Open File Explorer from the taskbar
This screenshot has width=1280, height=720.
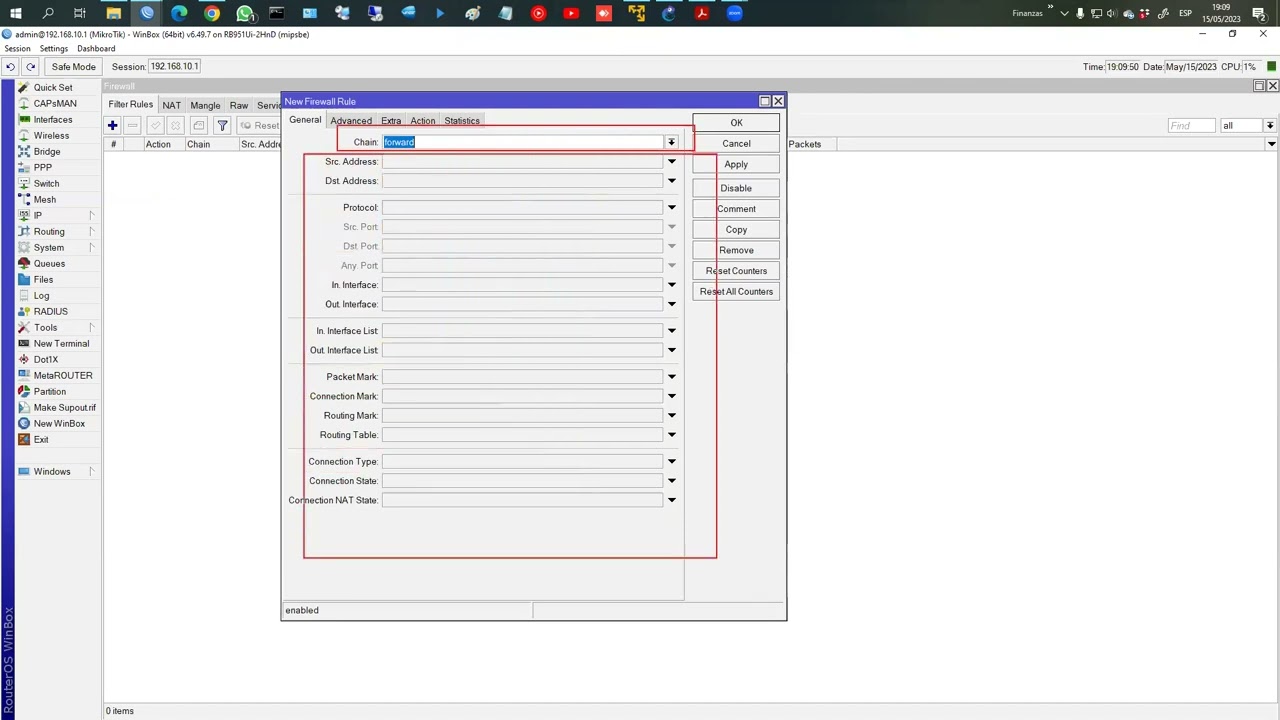click(114, 13)
